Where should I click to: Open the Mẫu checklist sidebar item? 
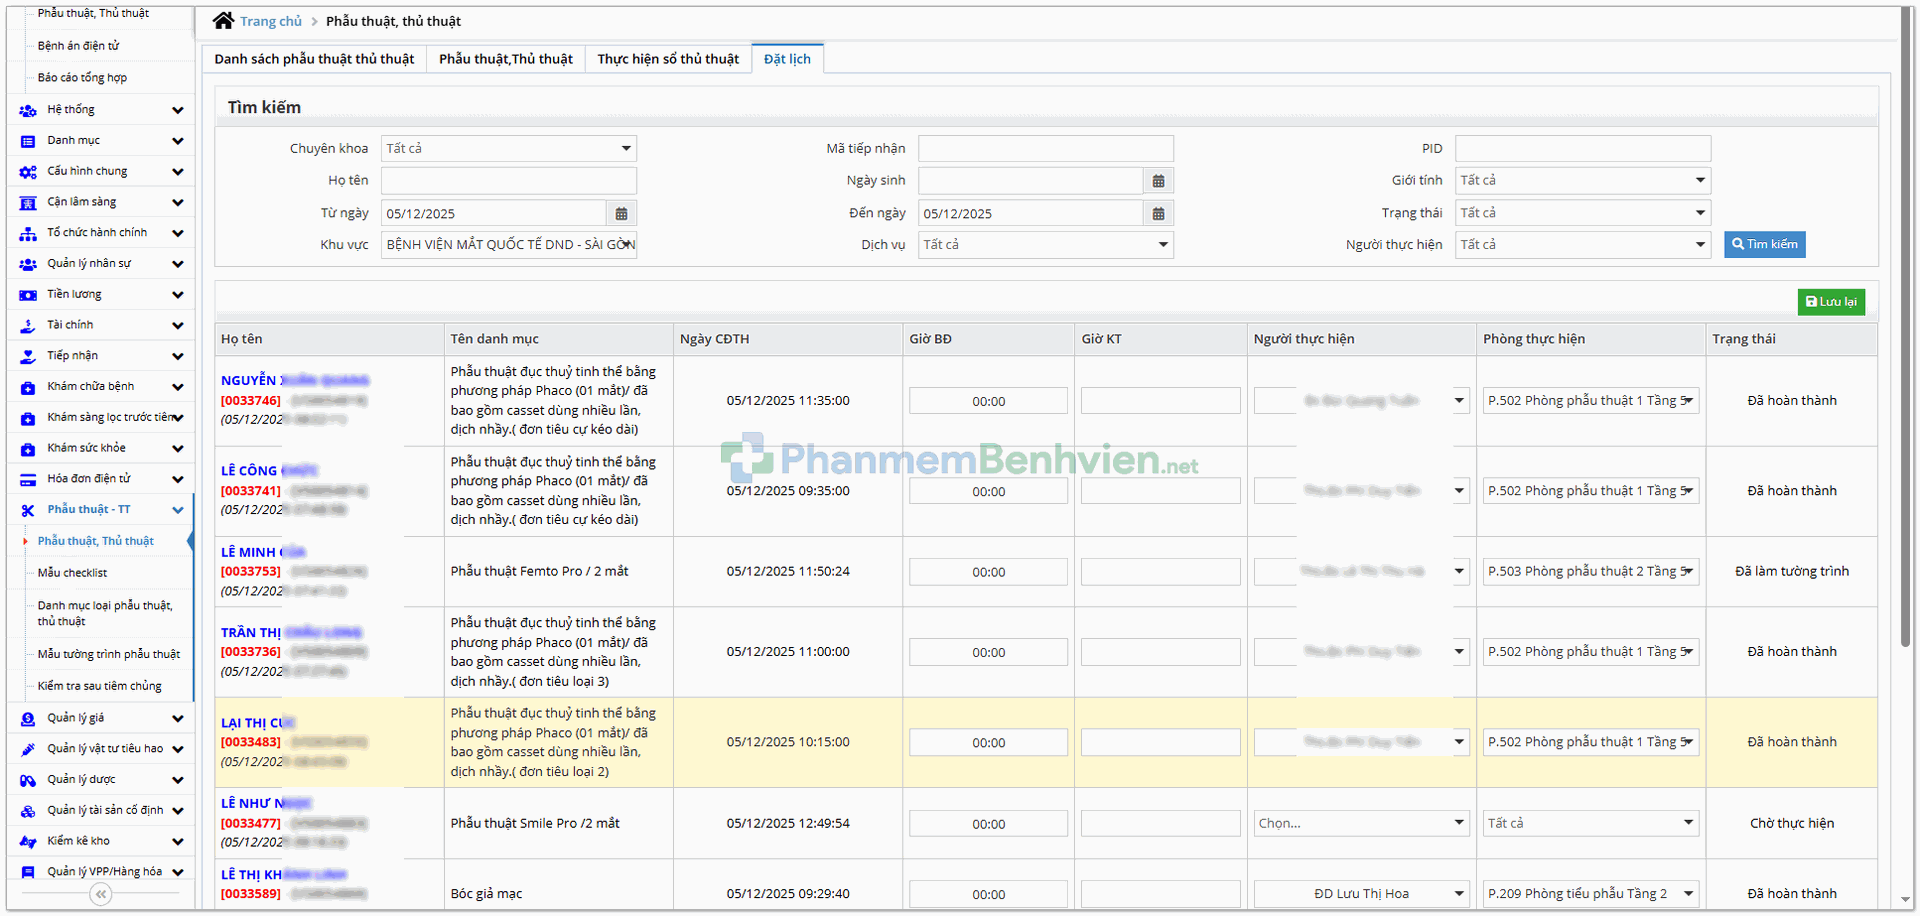(x=72, y=573)
